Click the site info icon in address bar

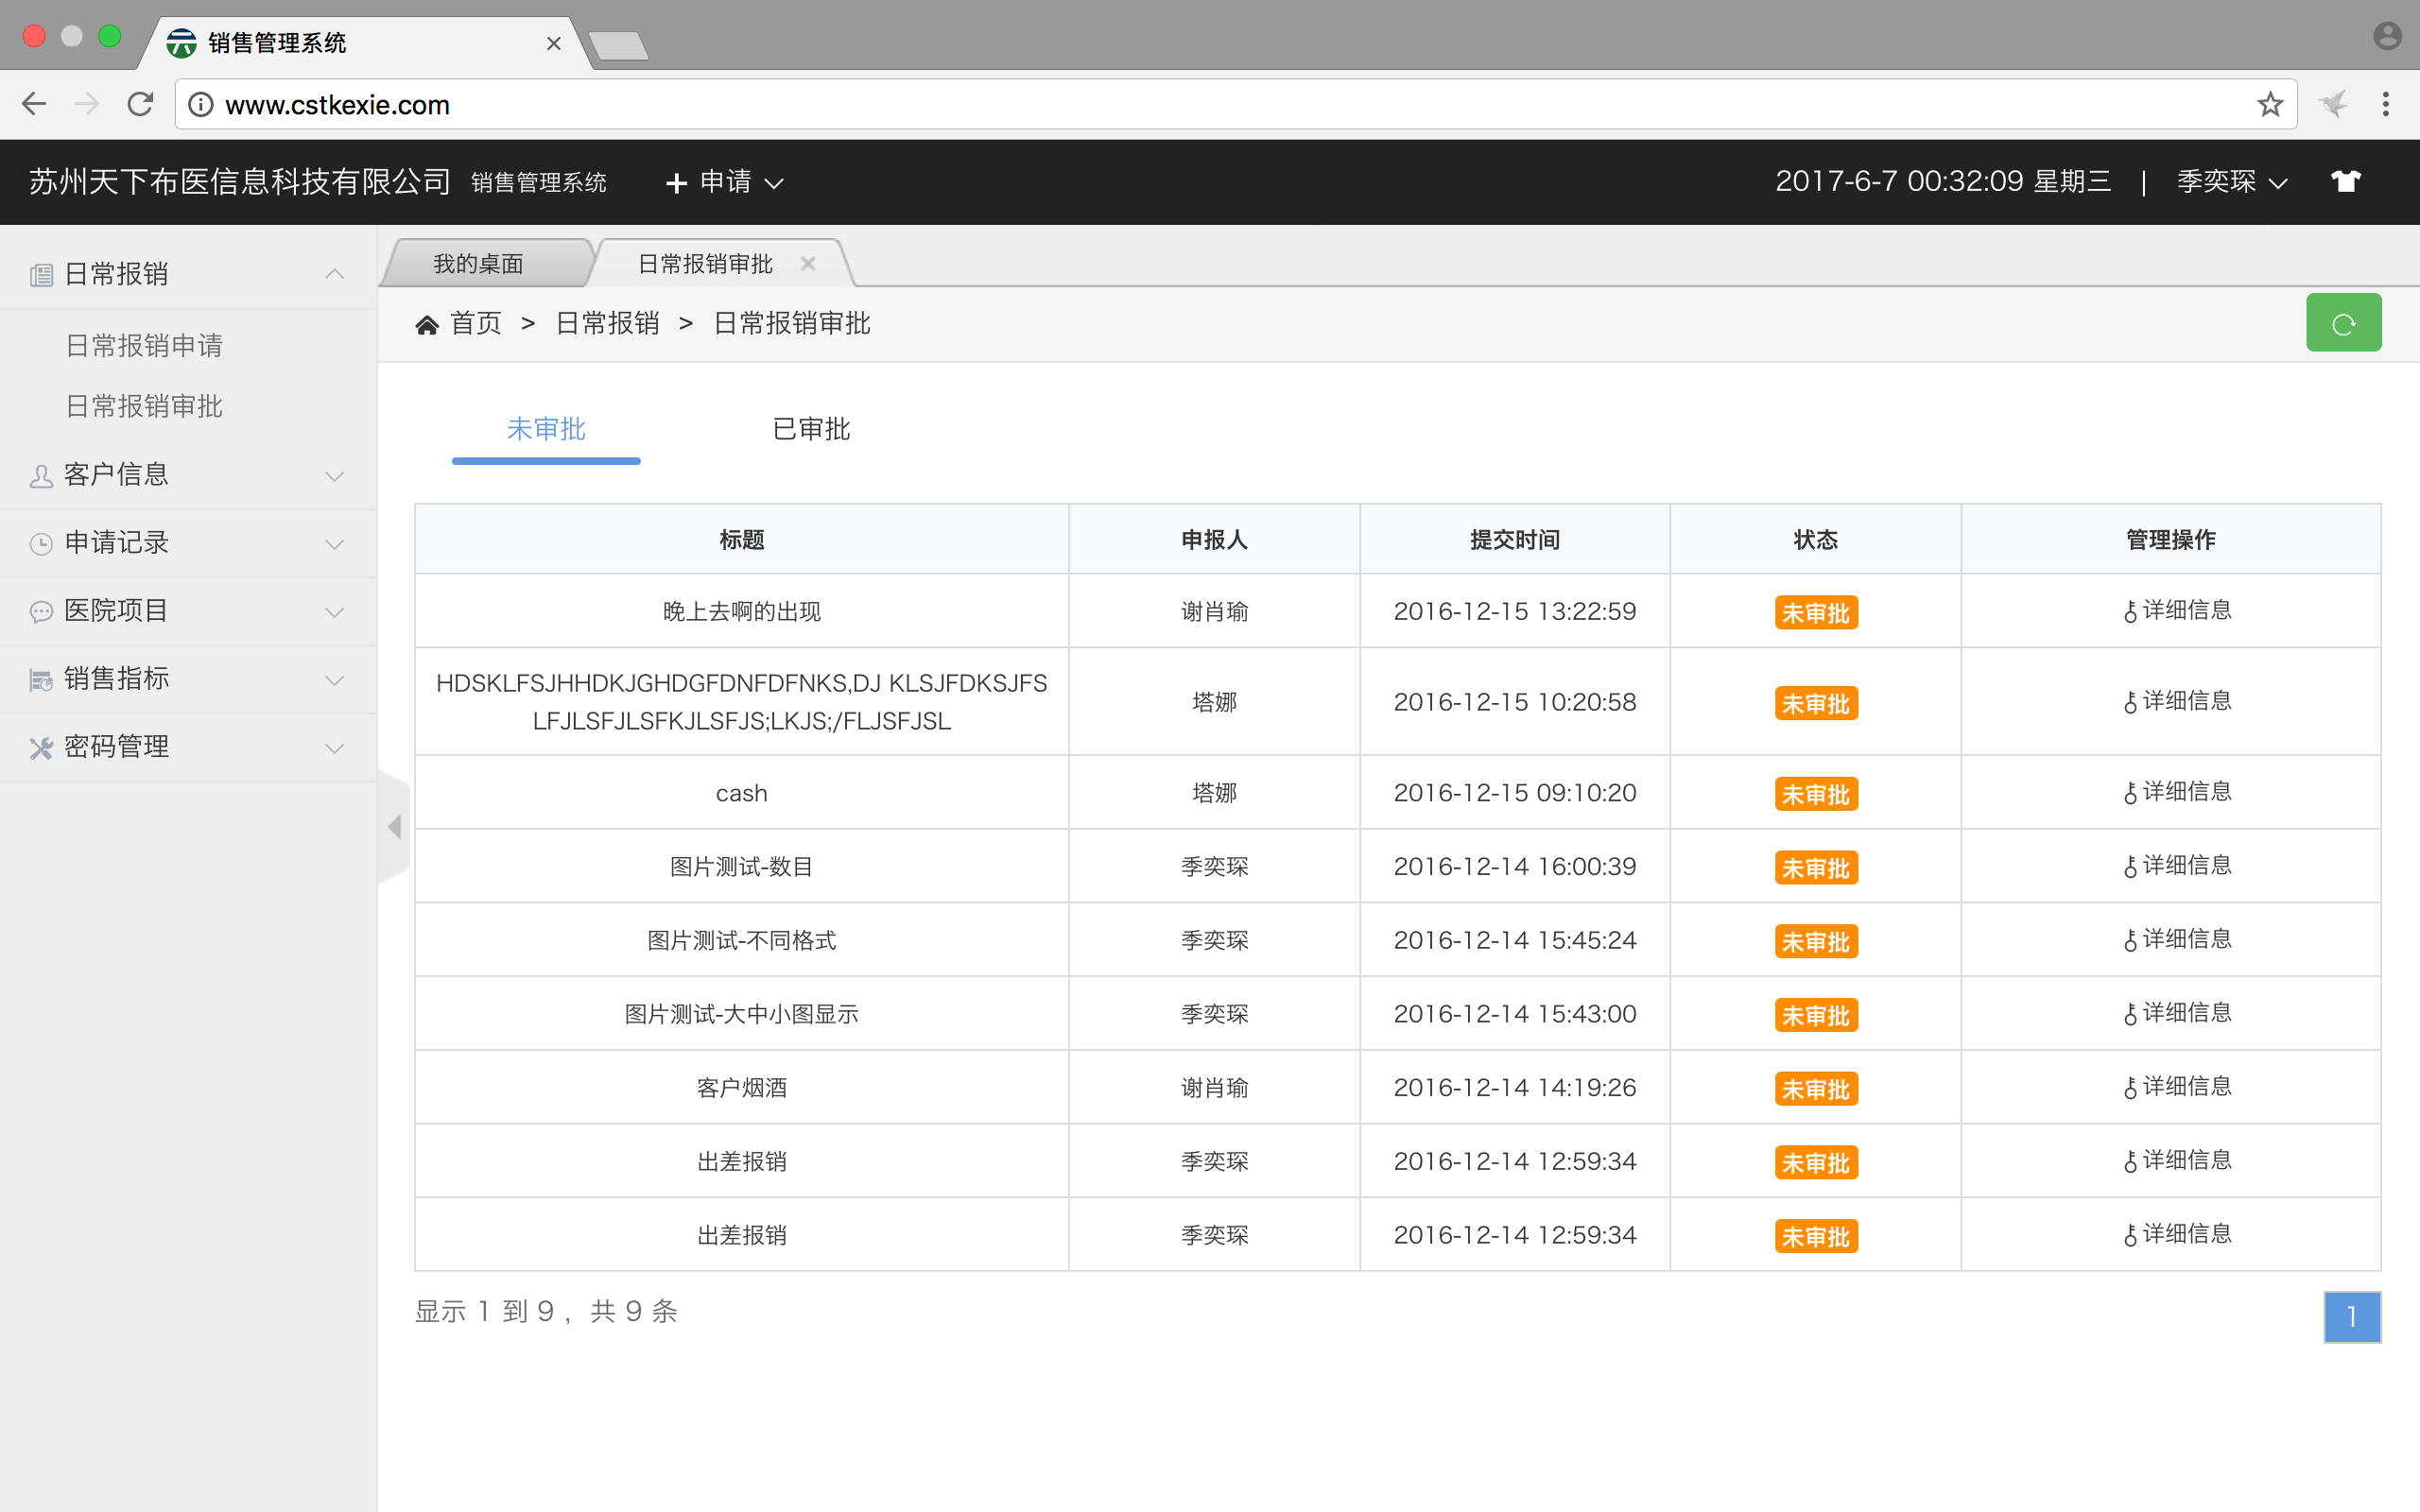click(201, 104)
